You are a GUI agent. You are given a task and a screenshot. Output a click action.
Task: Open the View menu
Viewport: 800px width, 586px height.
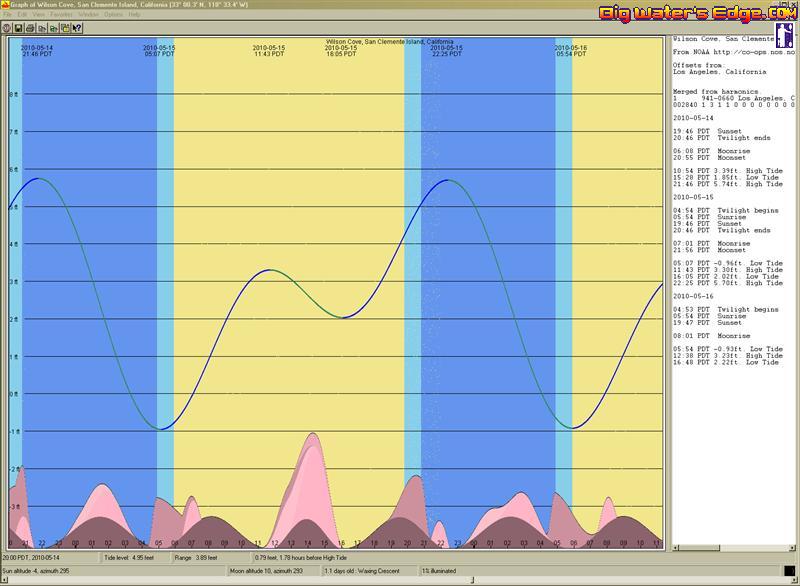coord(38,16)
